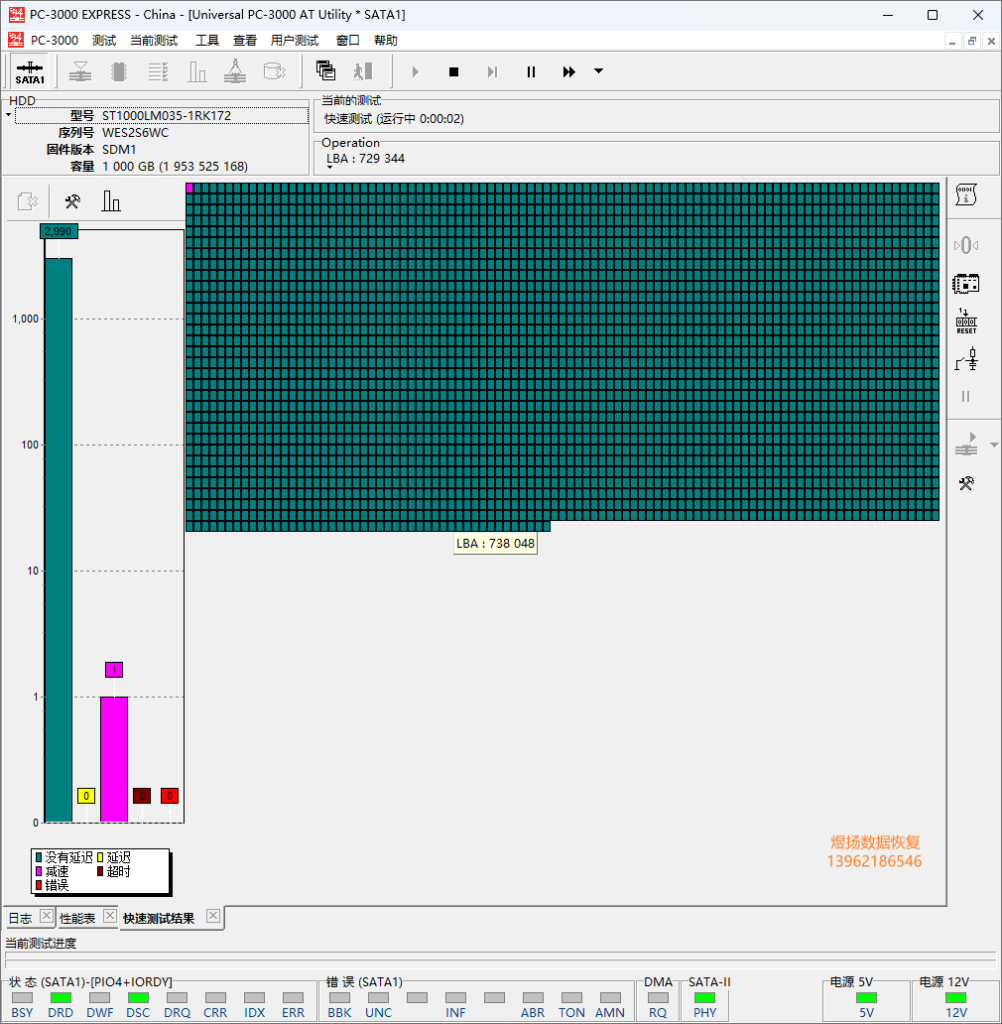The image size is (1002, 1024).
Task: Click the BSY status indicator
Action: (x=22, y=998)
